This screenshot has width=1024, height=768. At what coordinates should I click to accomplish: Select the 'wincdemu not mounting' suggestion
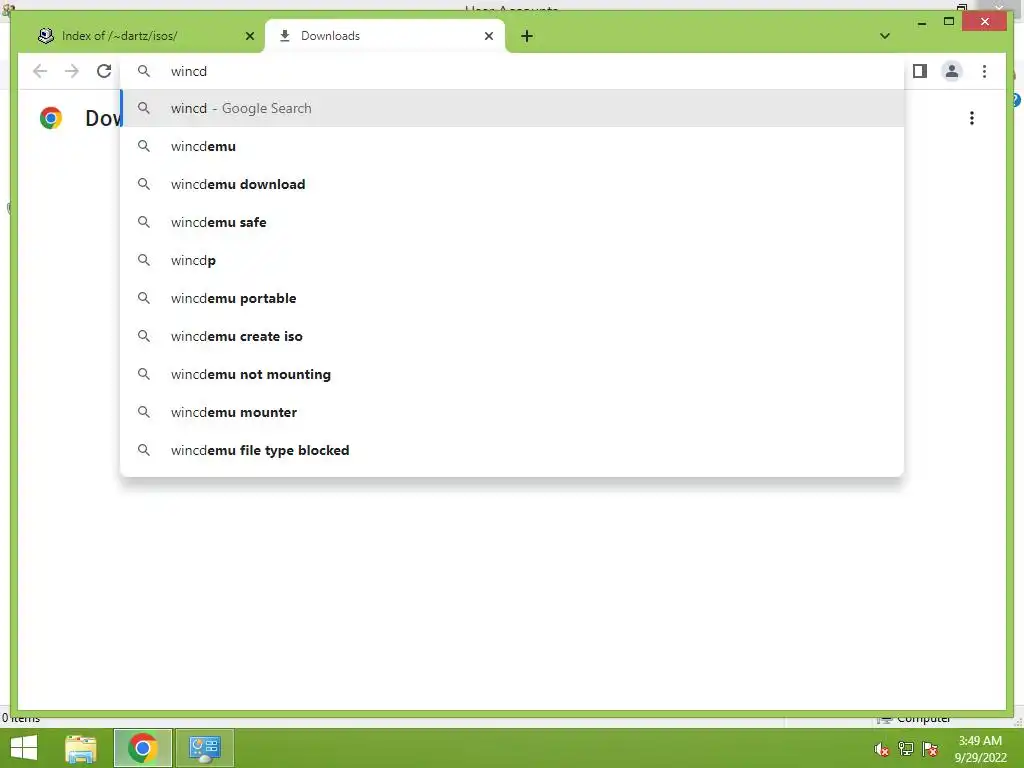(x=512, y=374)
